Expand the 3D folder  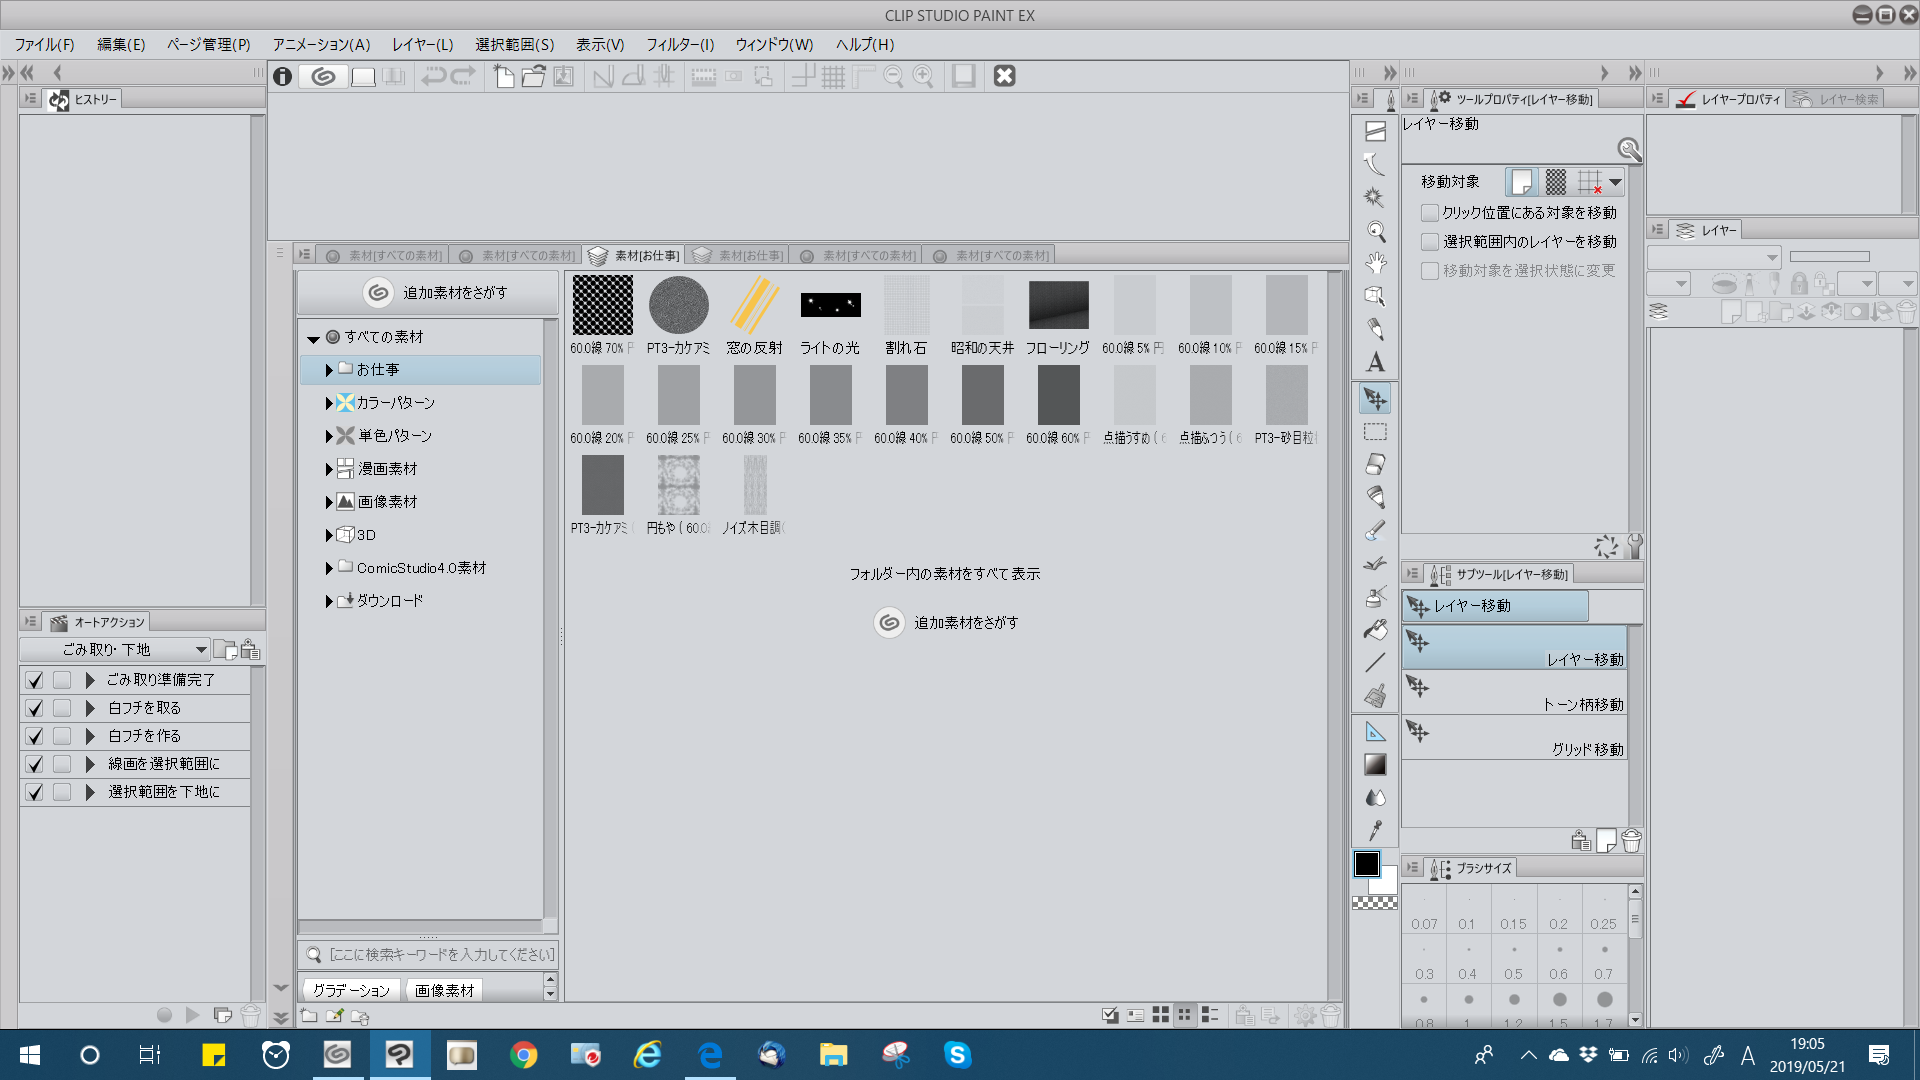tap(329, 535)
